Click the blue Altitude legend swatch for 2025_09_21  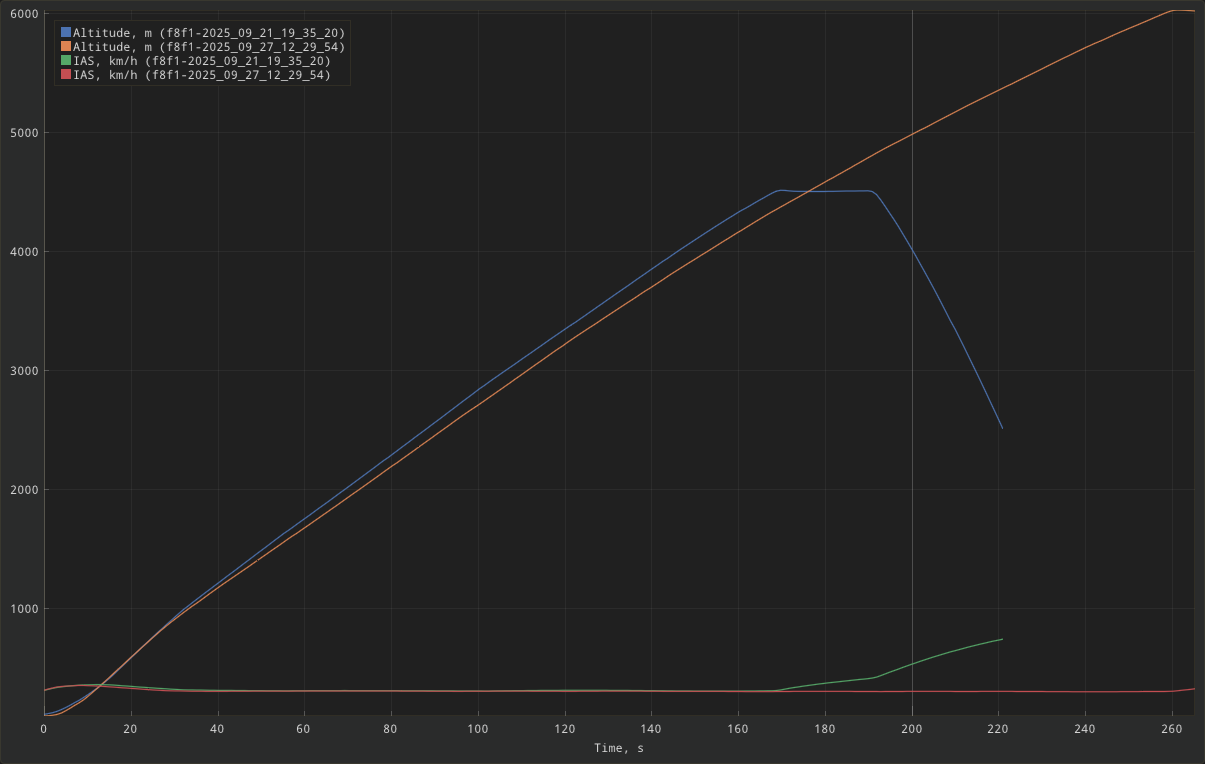[x=66, y=33]
